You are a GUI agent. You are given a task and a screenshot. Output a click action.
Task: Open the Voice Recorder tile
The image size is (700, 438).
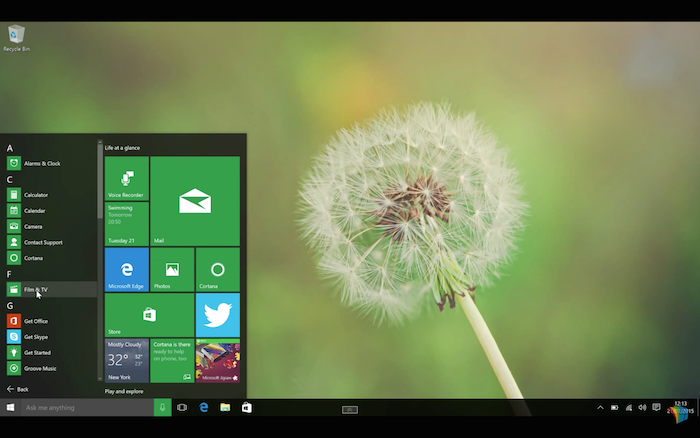[126, 178]
